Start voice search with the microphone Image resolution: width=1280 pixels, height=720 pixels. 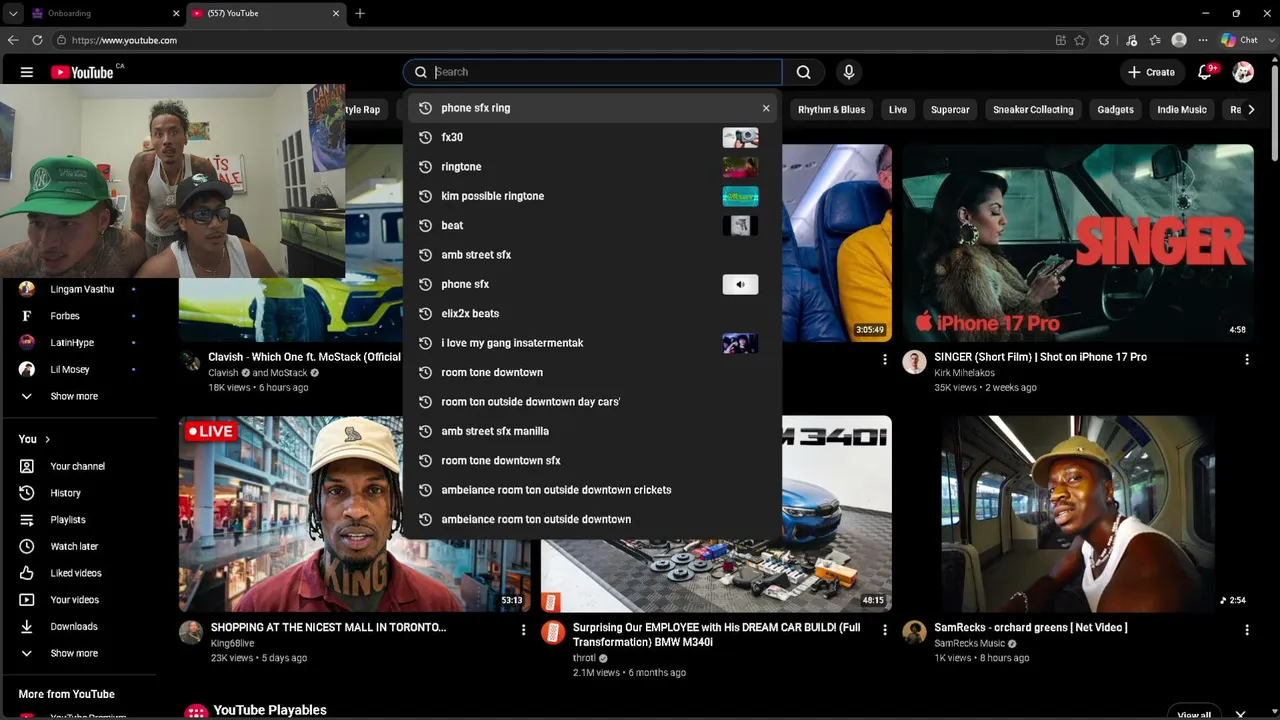click(x=849, y=72)
